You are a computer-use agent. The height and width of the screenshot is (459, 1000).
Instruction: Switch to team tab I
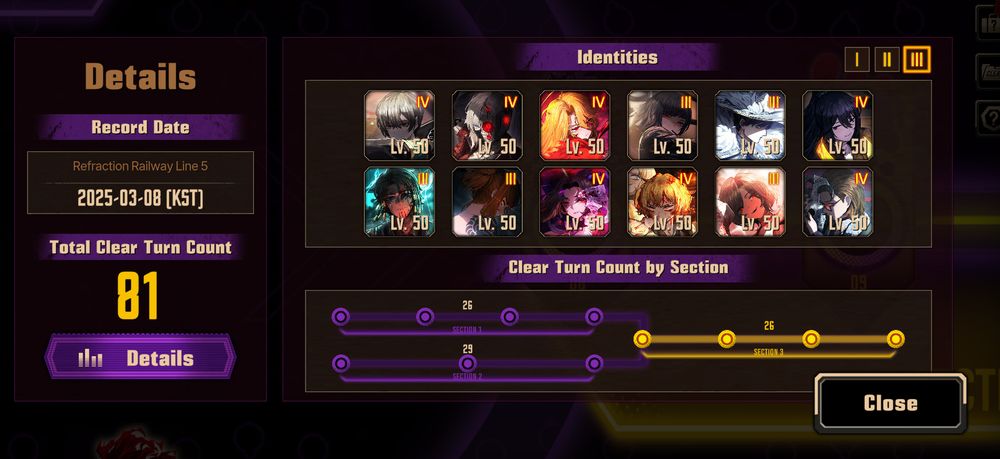click(857, 60)
